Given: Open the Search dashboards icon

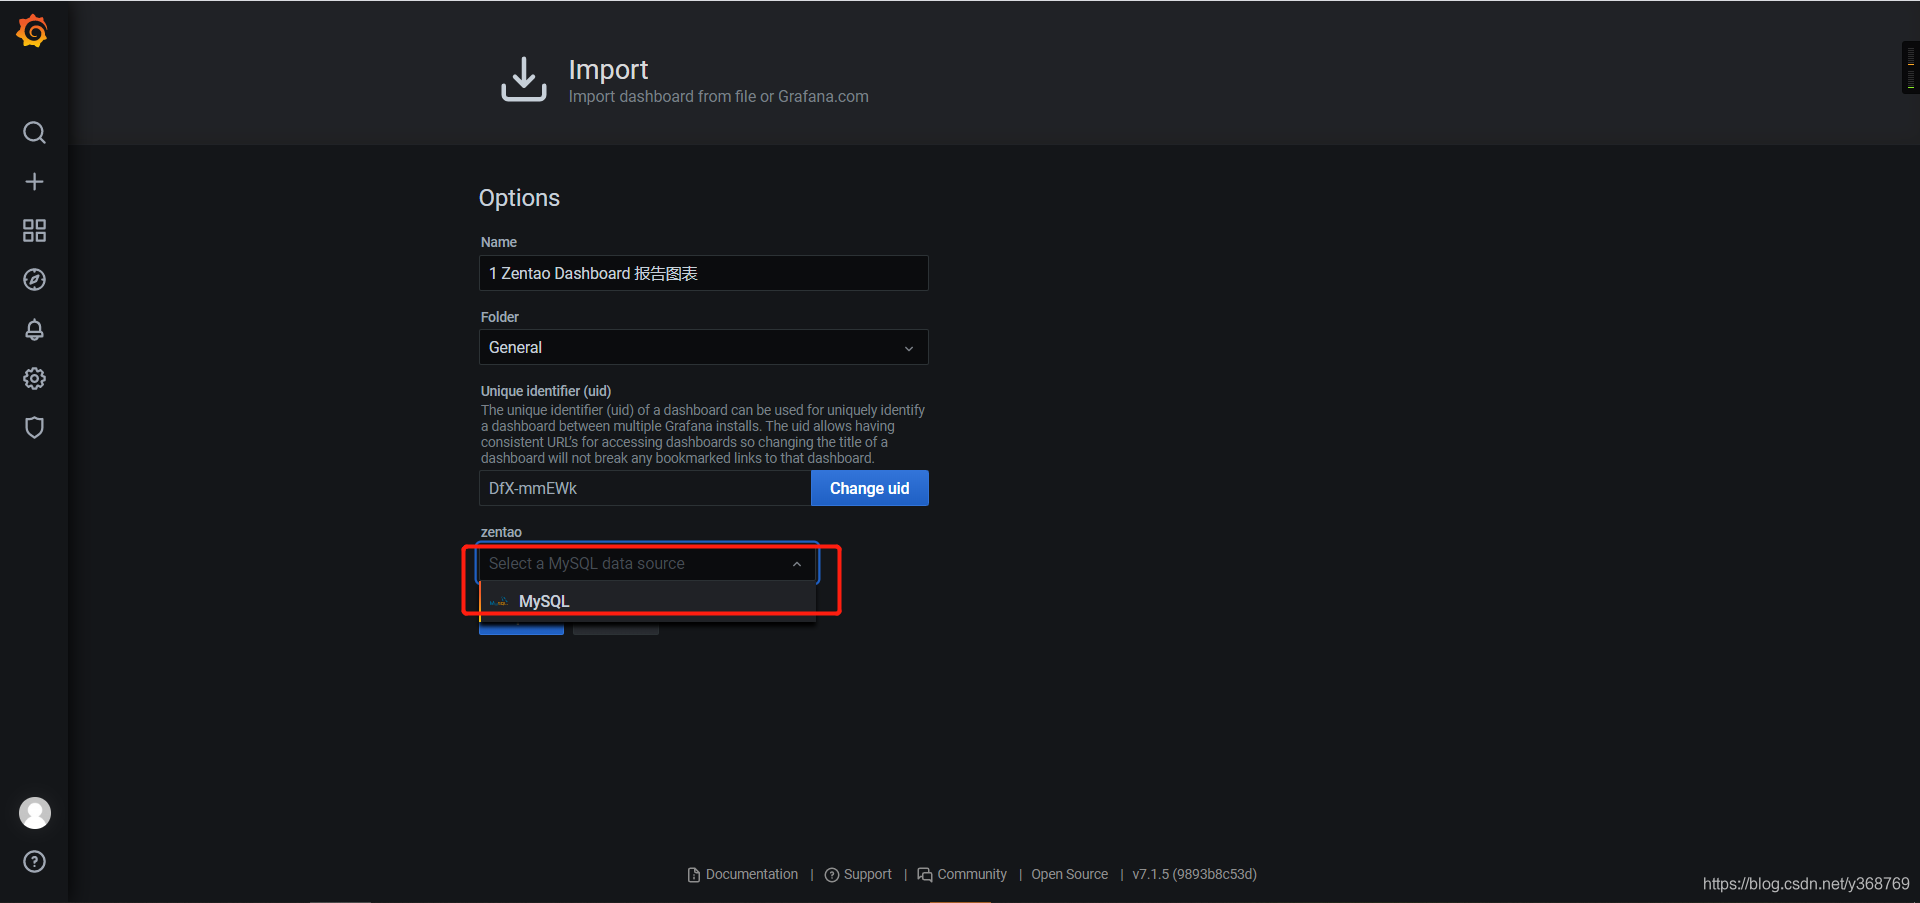Looking at the screenshot, I should (34, 132).
